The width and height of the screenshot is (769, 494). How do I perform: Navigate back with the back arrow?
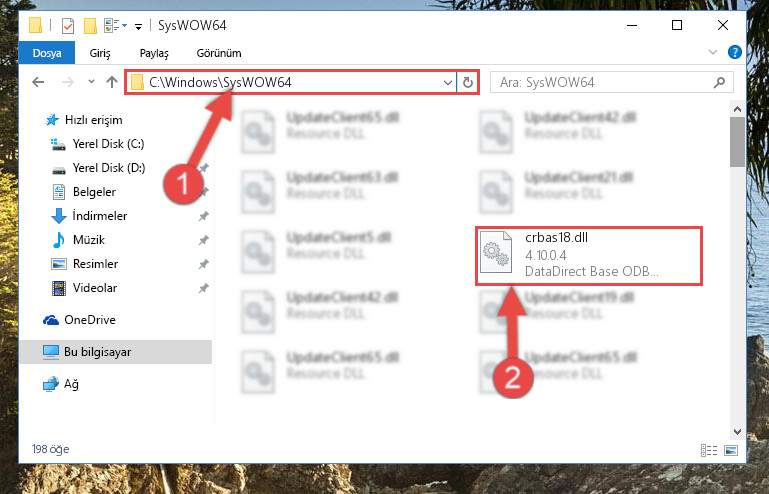[x=38, y=82]
